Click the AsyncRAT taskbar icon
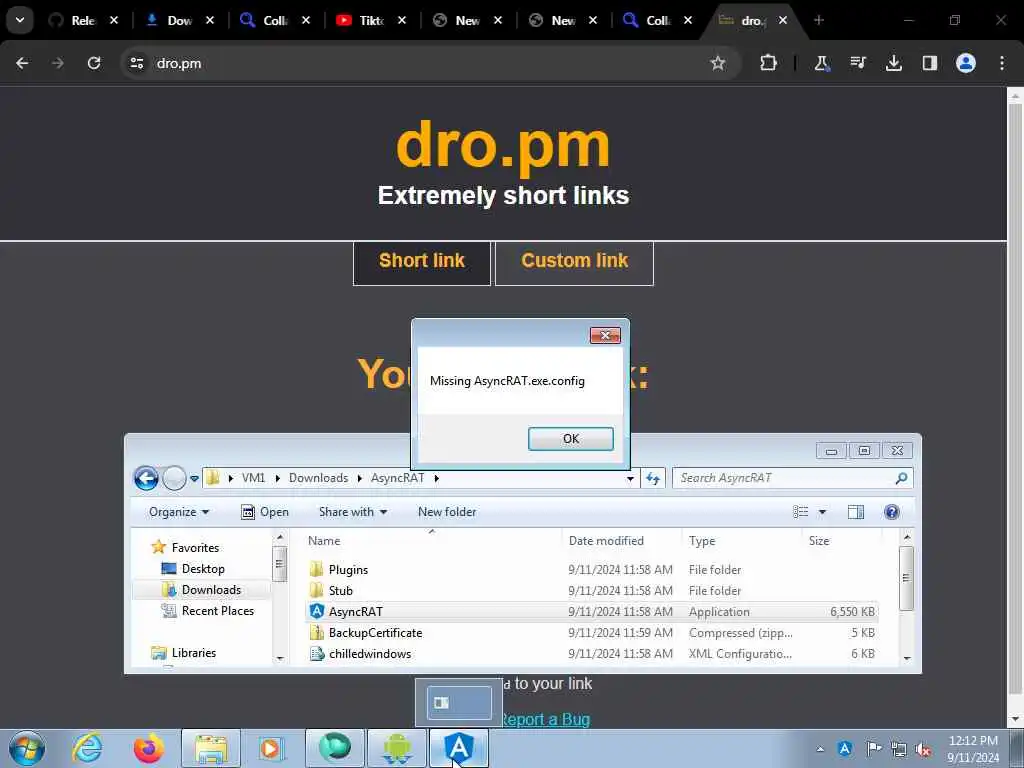Viewport: 1024px width, 768px height. [458, 748]
